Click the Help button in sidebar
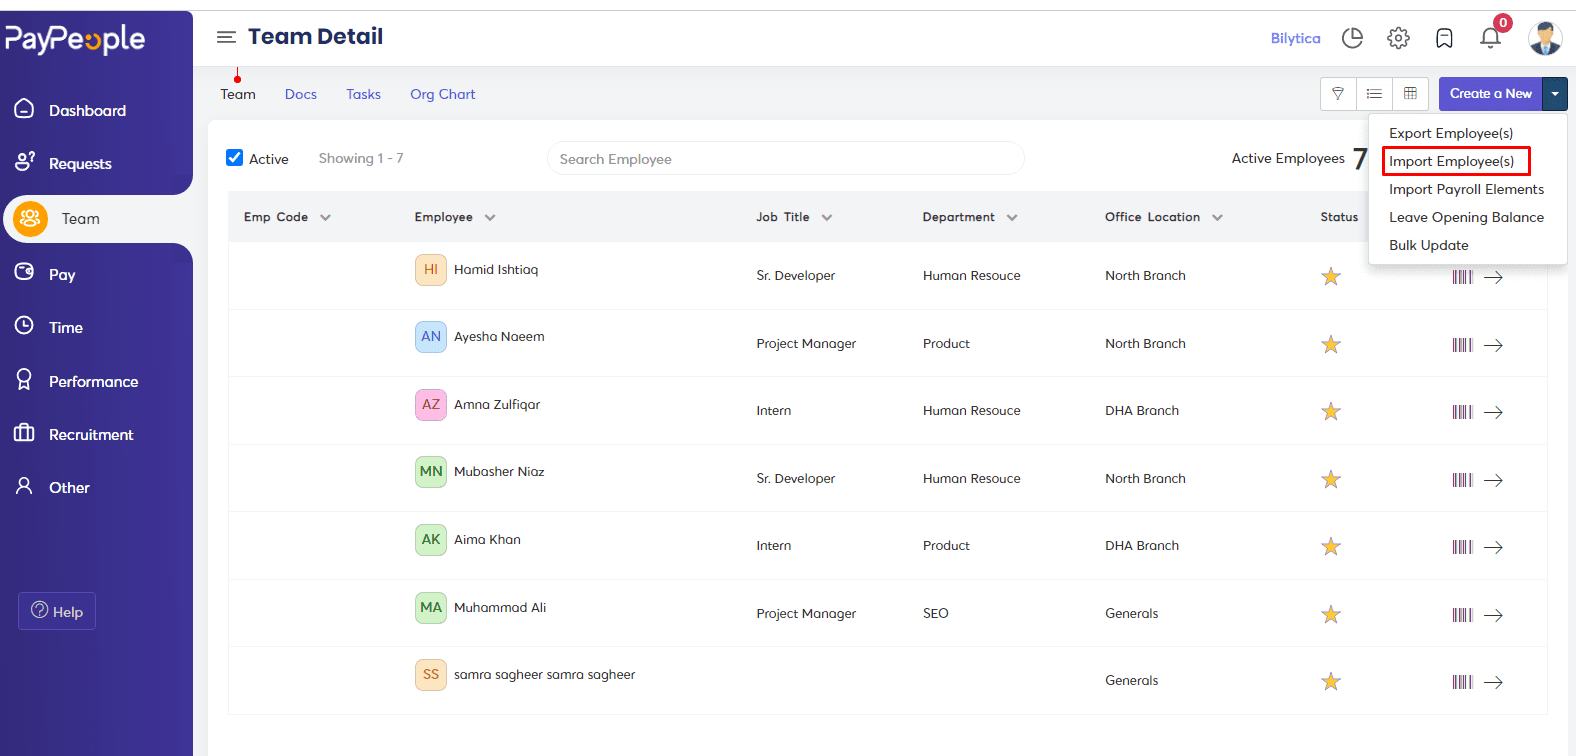Screen dimensions: 1576x756 pyautogui.click(x=57, y=611)
